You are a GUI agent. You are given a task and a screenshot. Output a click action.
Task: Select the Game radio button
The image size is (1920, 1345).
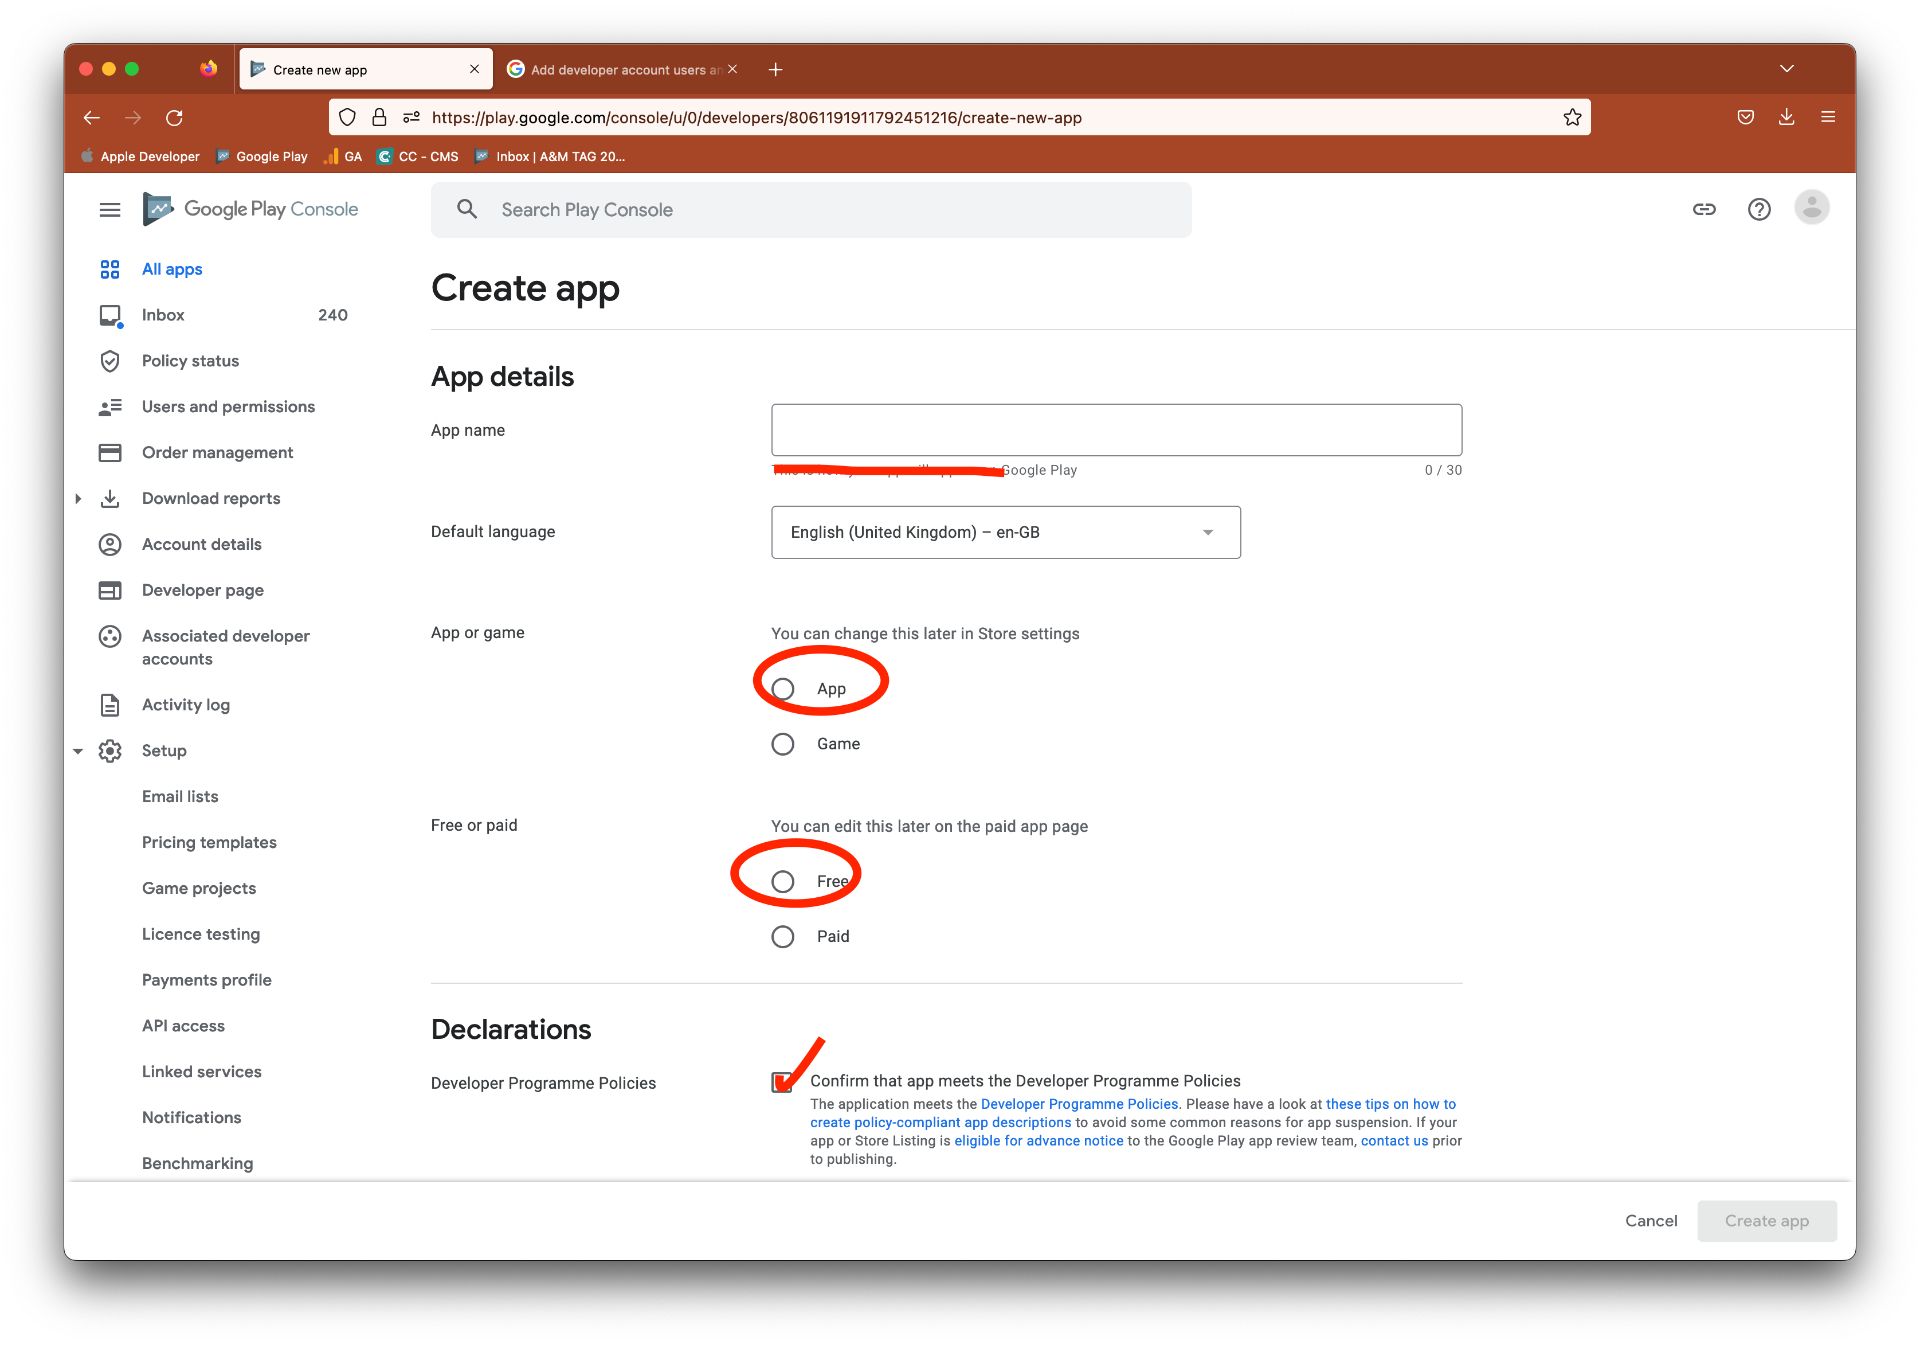coord(783,744)
